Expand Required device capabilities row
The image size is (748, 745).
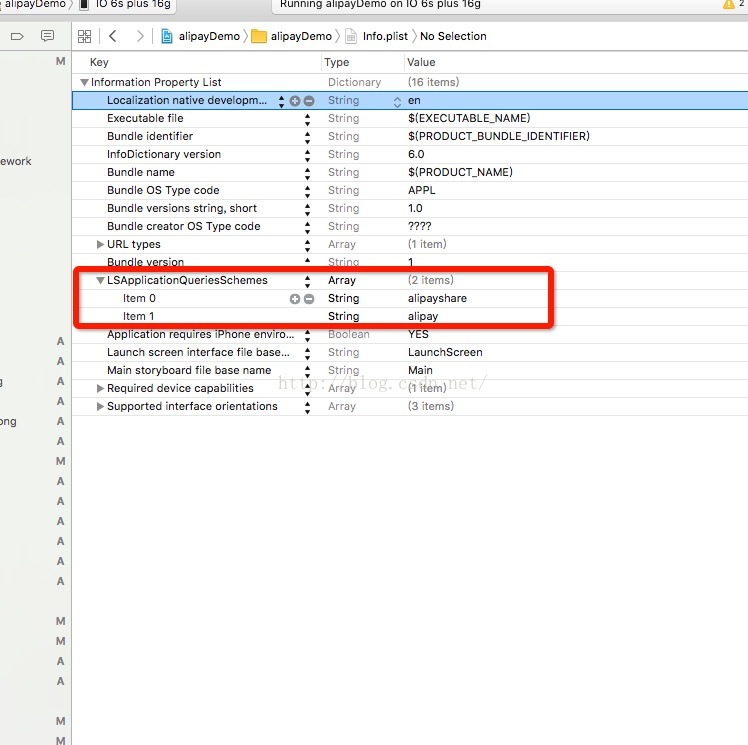(x=100, y=389)
